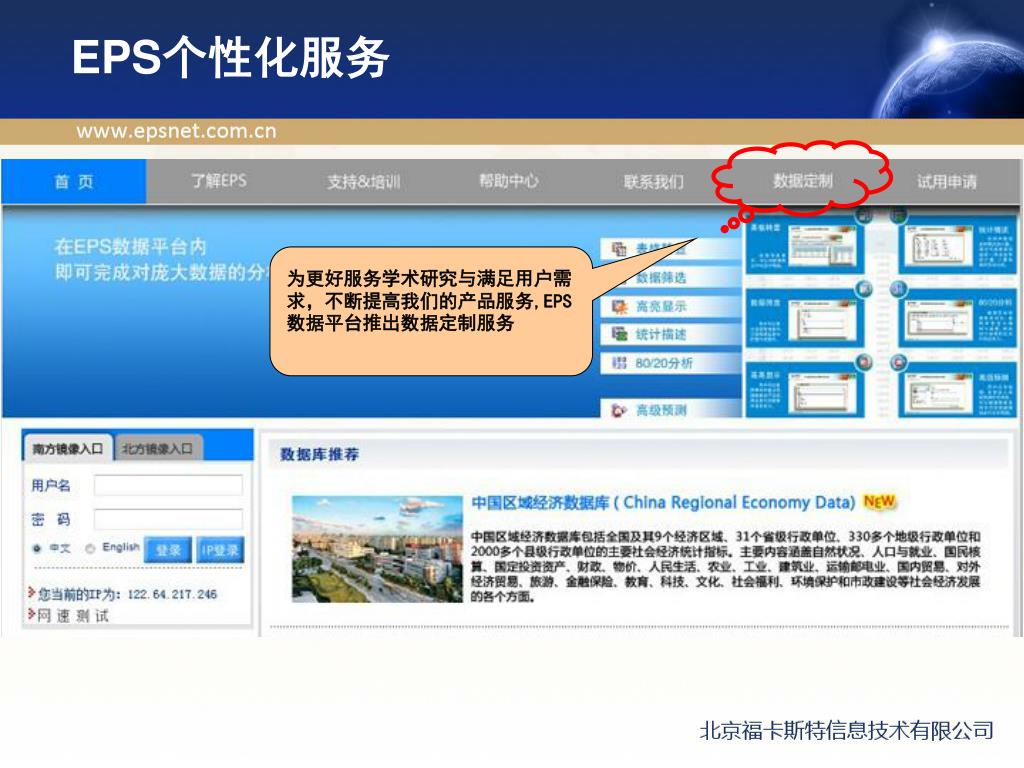
Task: Click the 表格转置 feature icon
Action: 618,248
